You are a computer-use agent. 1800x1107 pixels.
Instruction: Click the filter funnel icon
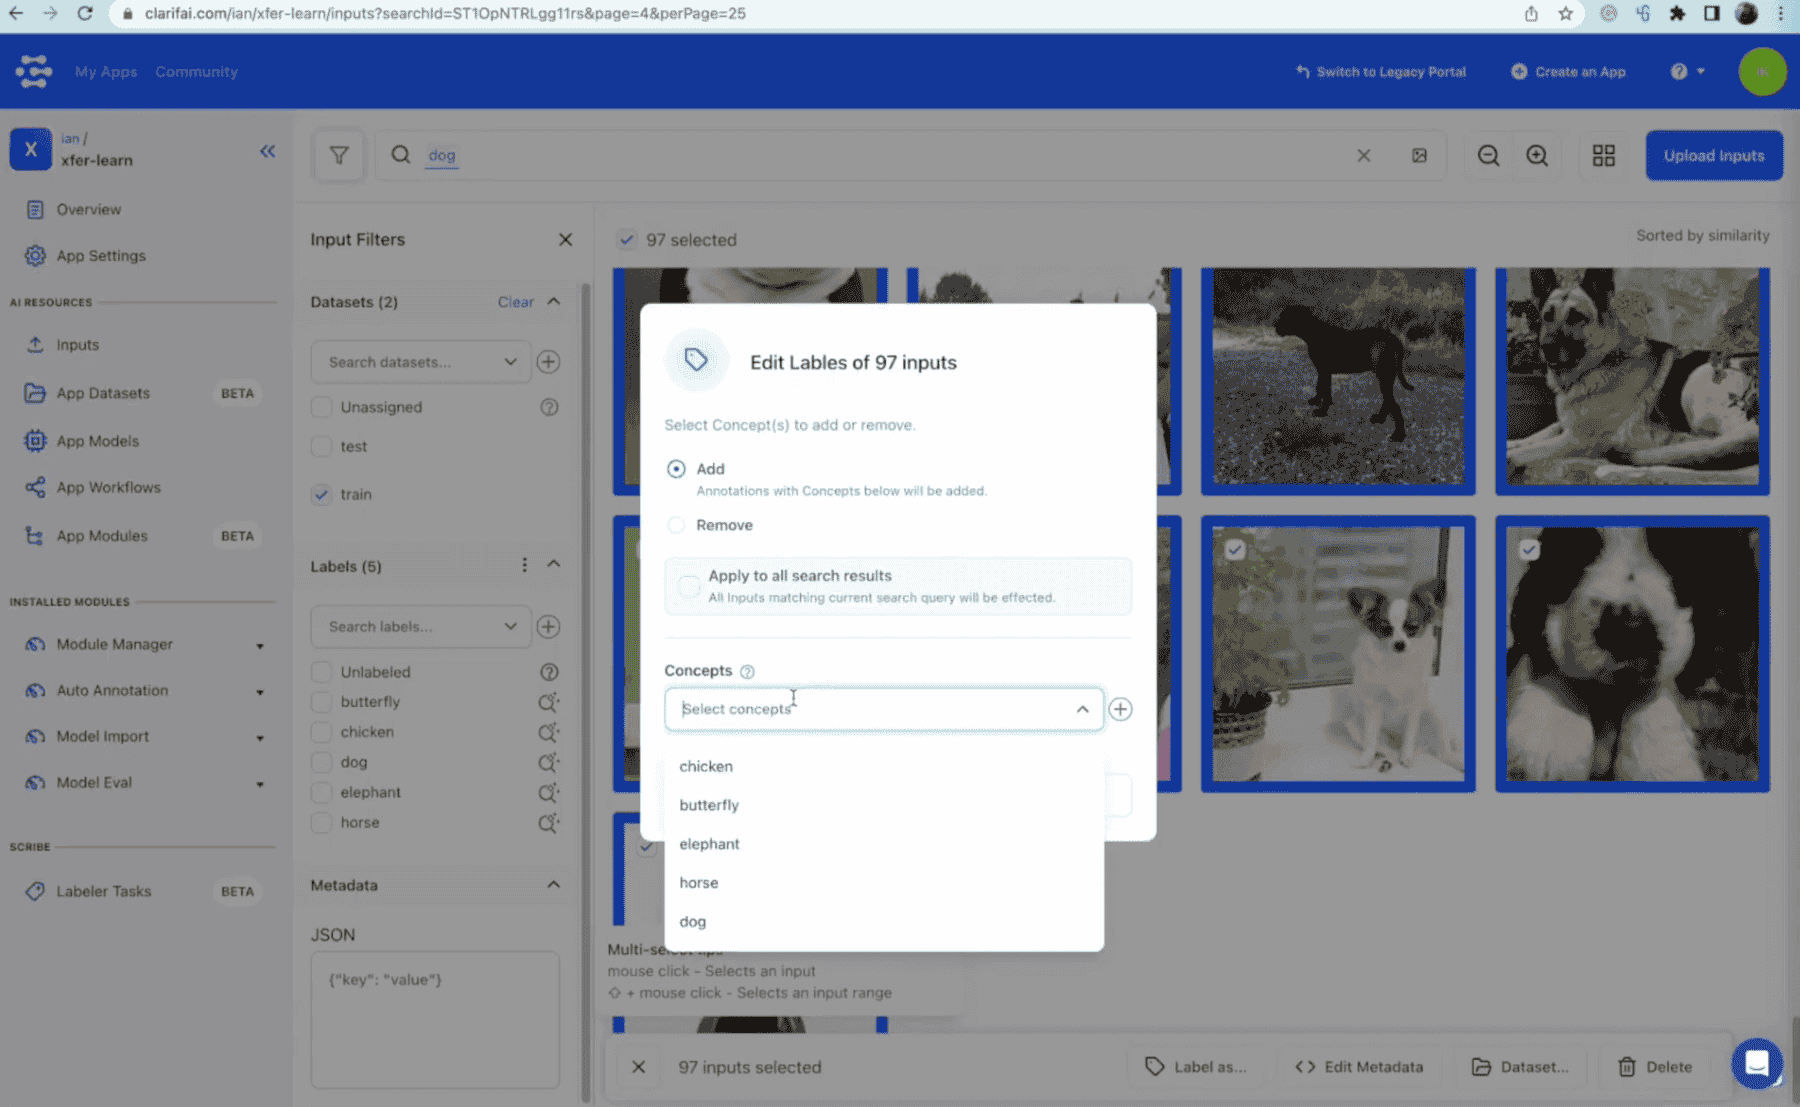coord(339,156)
